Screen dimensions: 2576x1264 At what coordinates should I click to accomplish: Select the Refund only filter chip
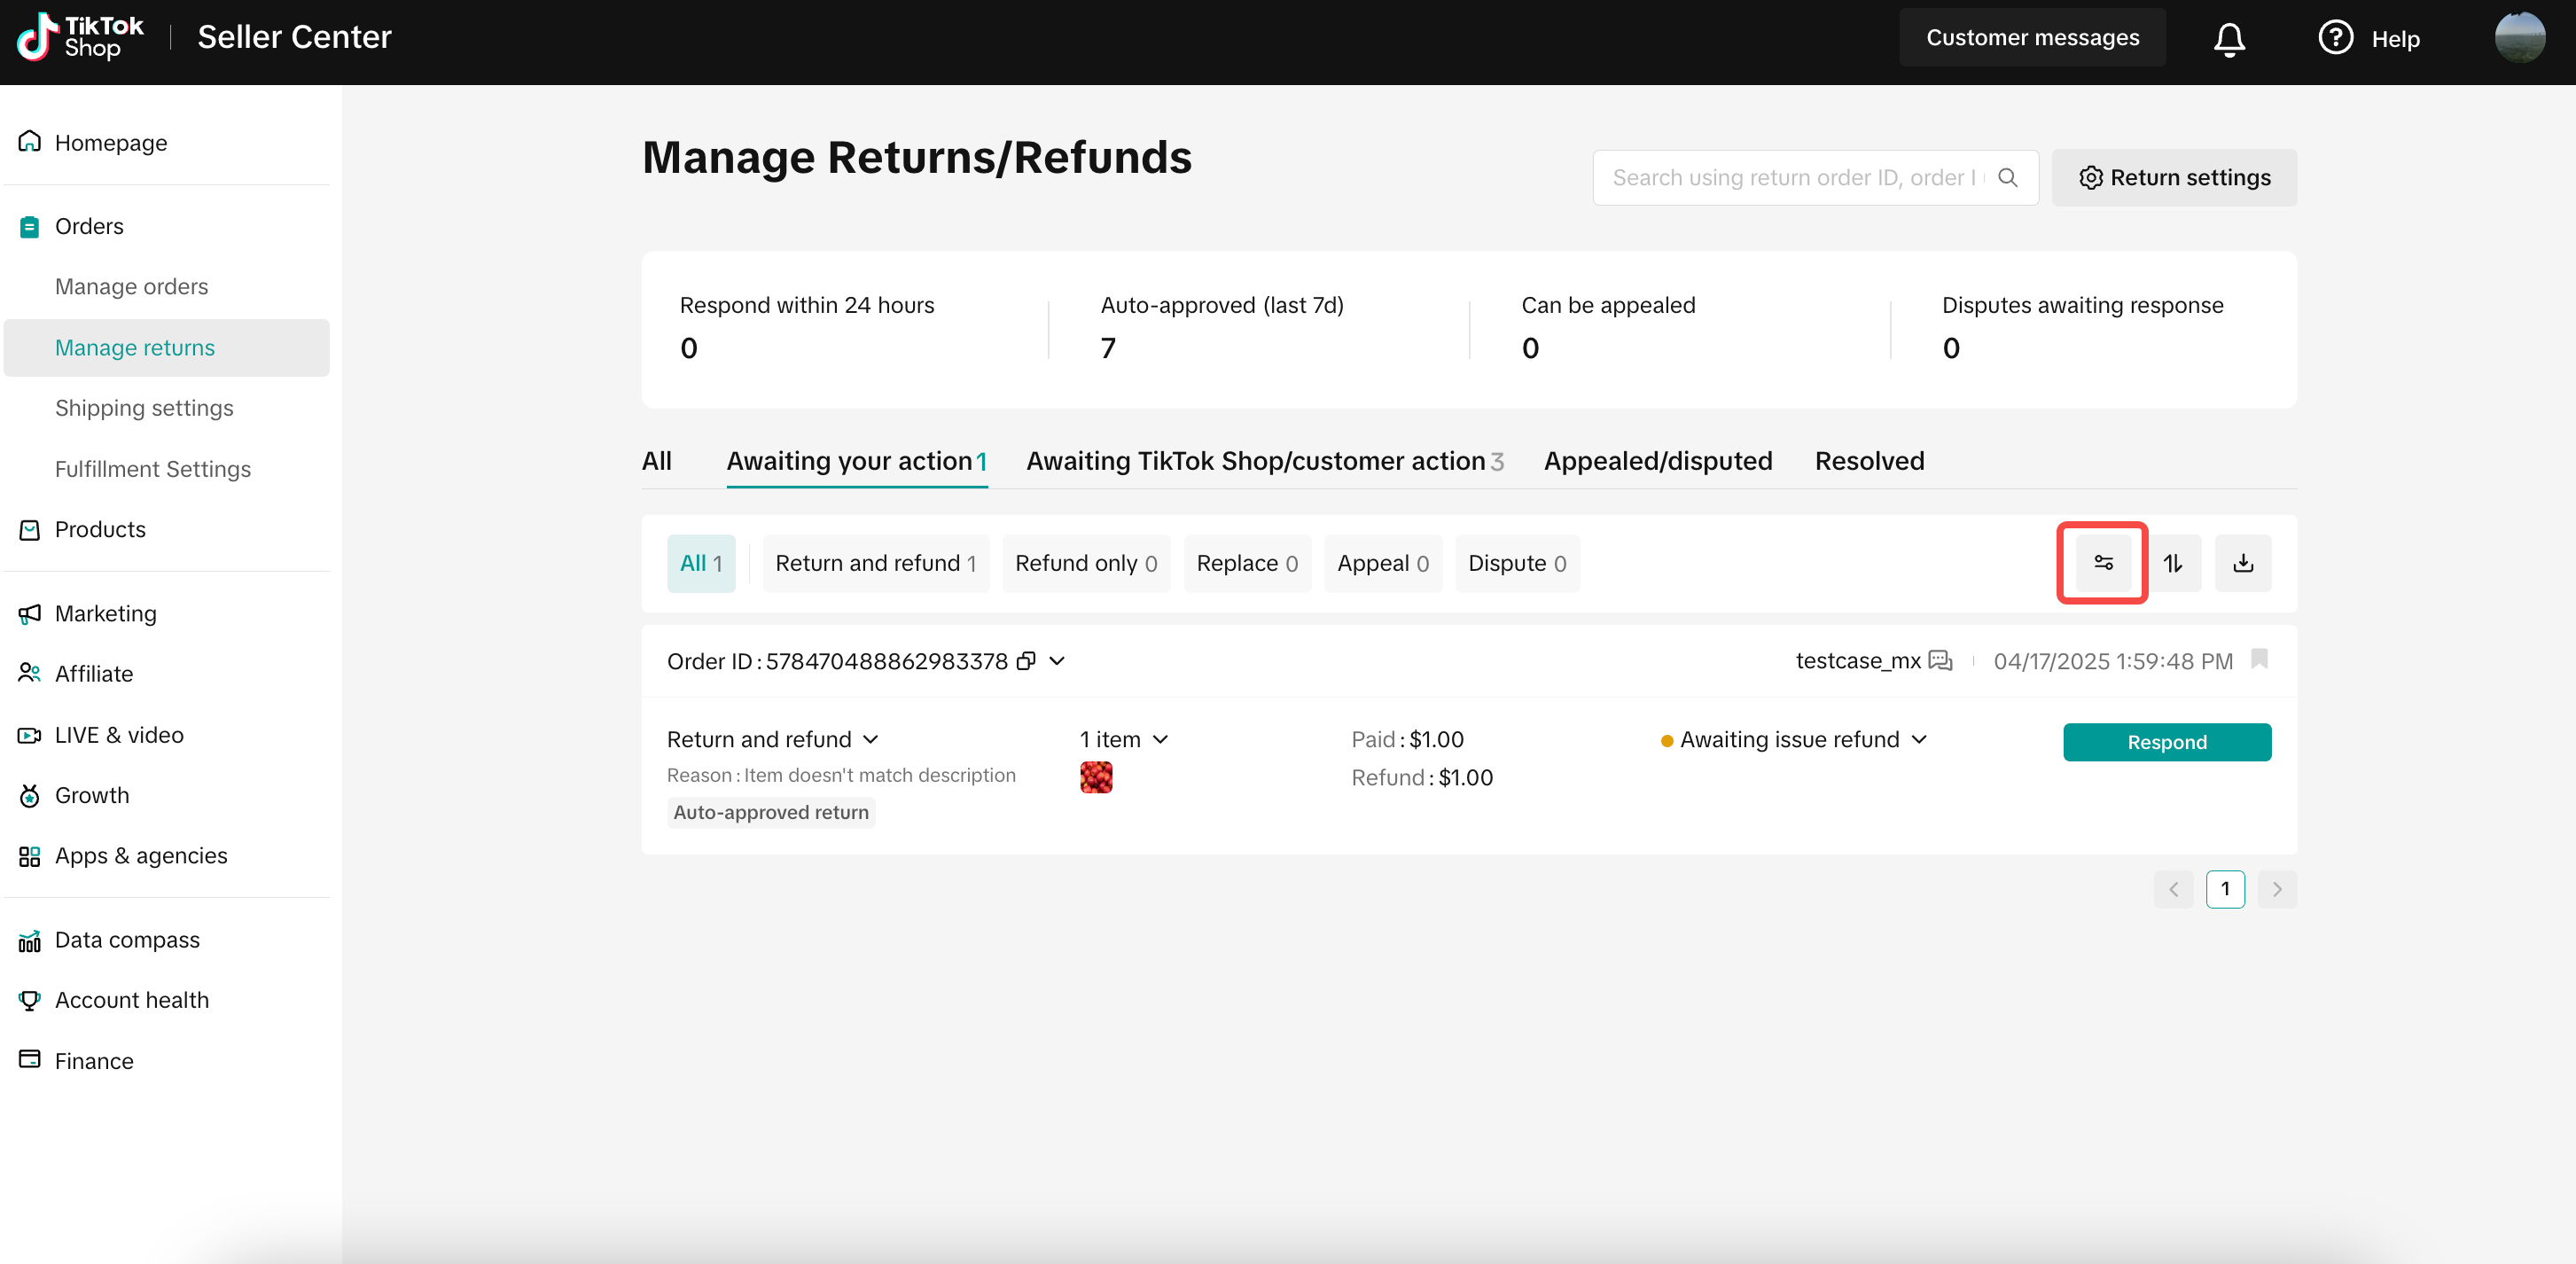1086,563
